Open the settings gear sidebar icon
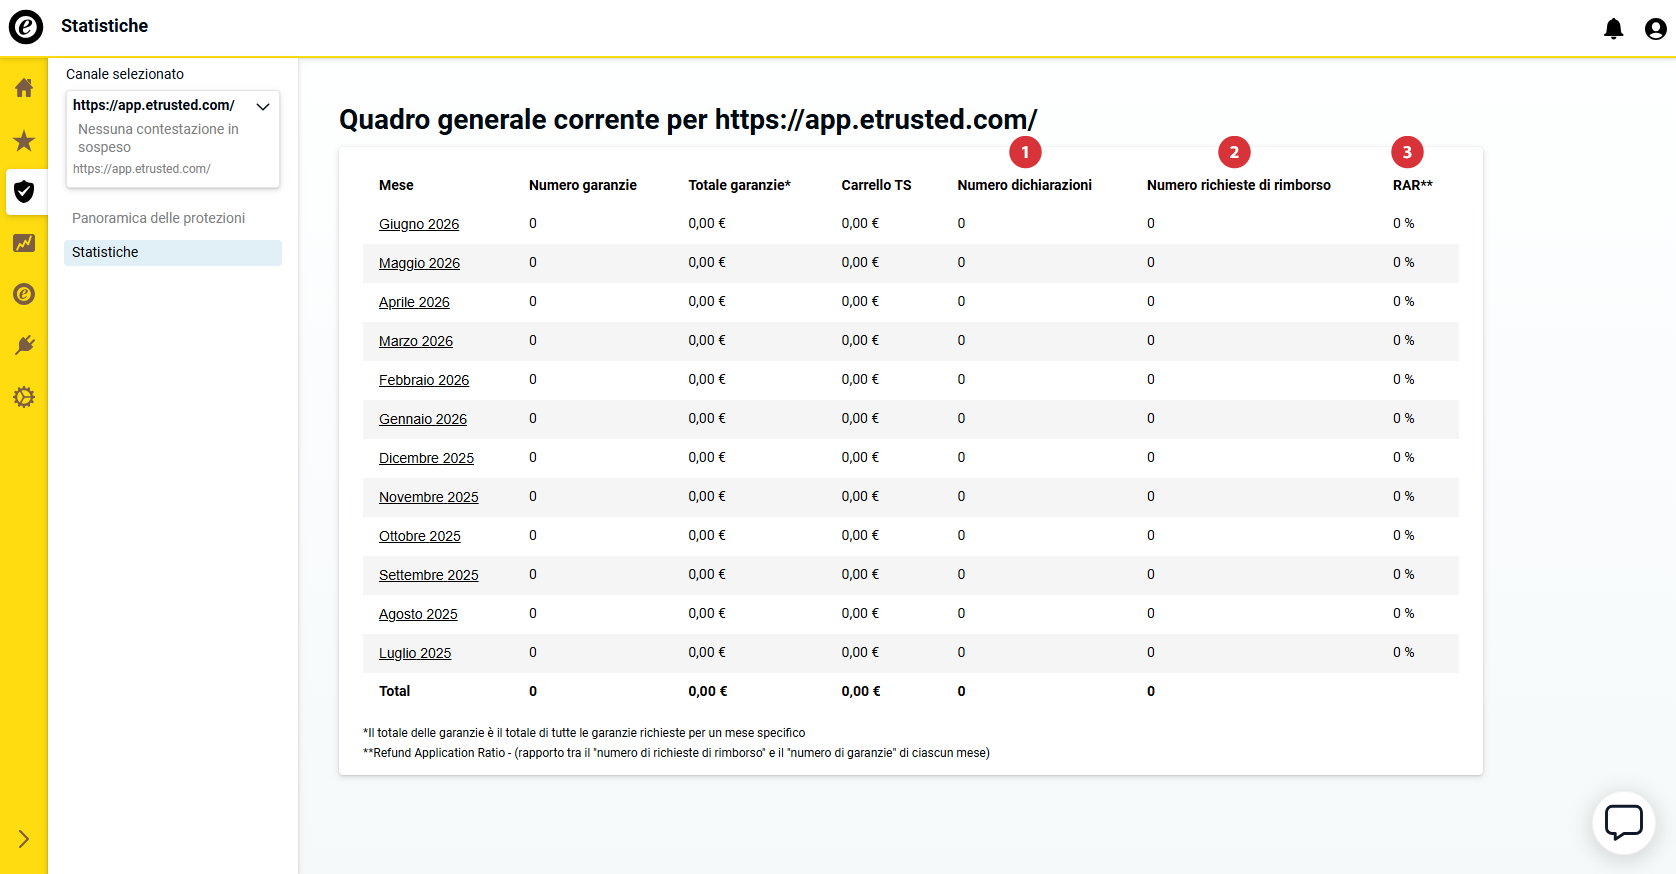This screenshot has width=1676, height=874. (x=24, y=397)
